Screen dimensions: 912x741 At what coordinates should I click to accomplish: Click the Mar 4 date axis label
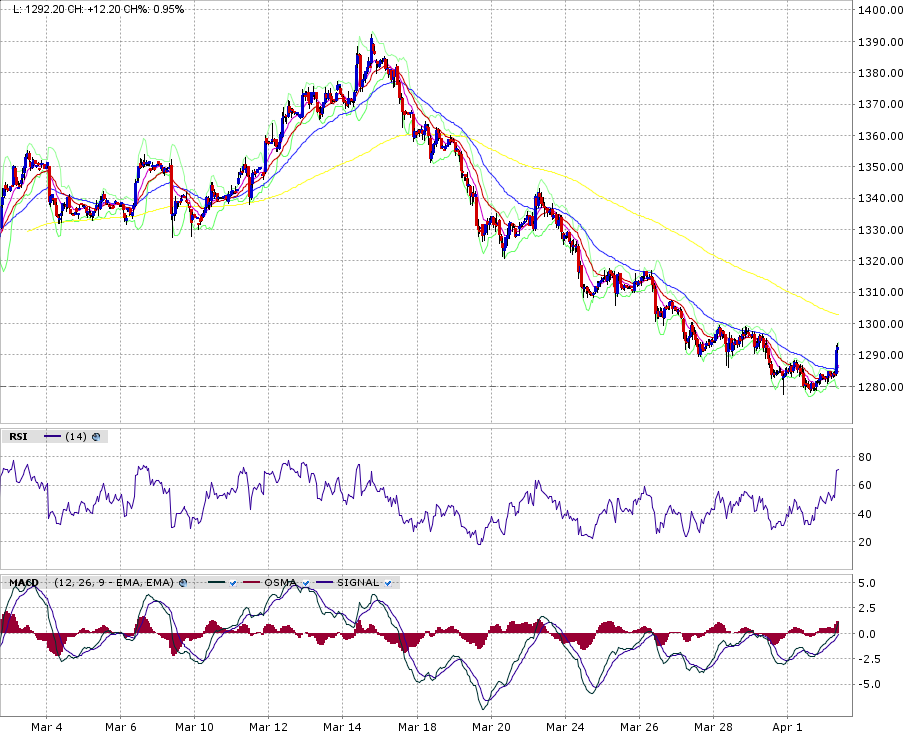coord(47,727)
